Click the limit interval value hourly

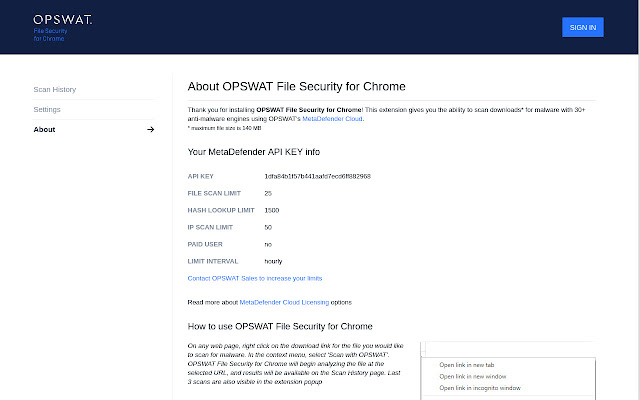(274, 261)
